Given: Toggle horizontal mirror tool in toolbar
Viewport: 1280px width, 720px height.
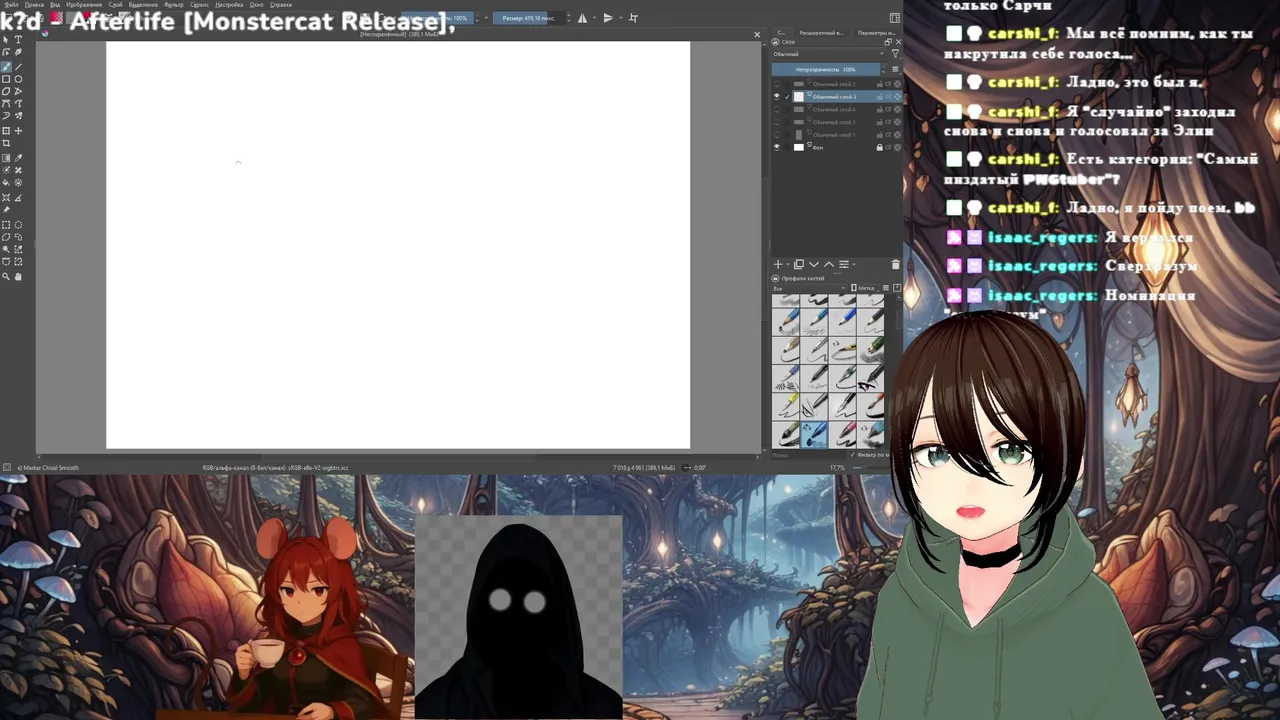Looking at the screenshot, I should click(x=583, y=17).
